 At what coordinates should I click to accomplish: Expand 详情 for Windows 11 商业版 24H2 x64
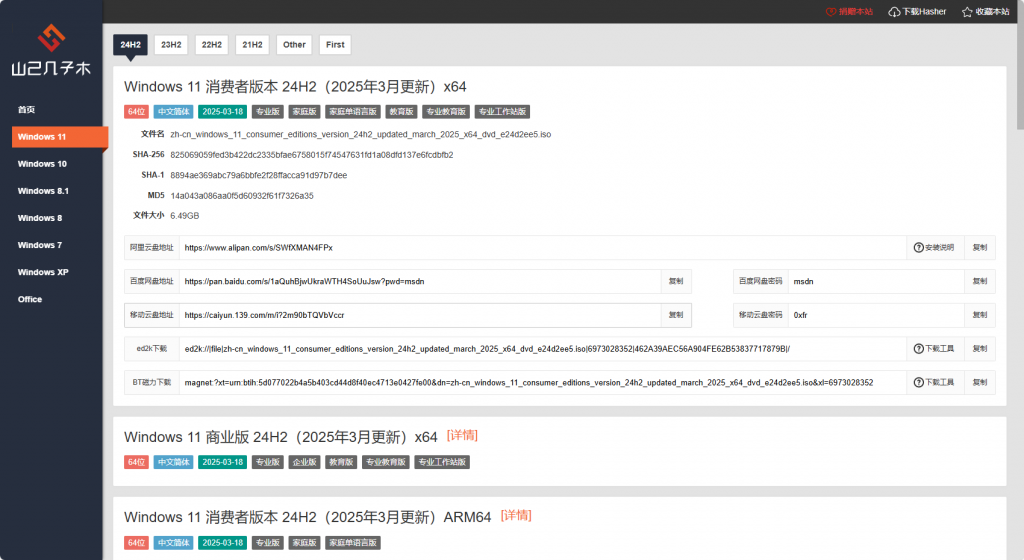[x=462, y=435]
